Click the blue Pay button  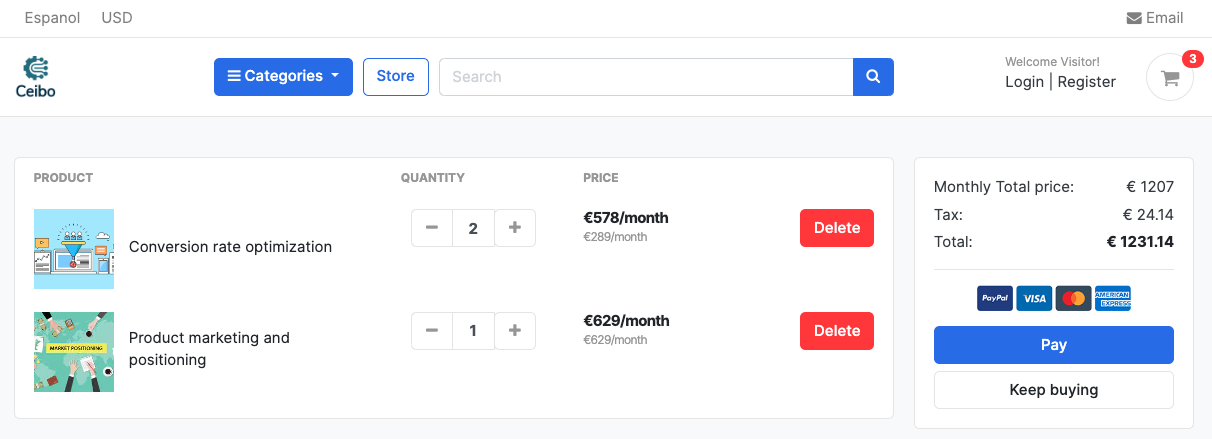[x=1054, y=345]
